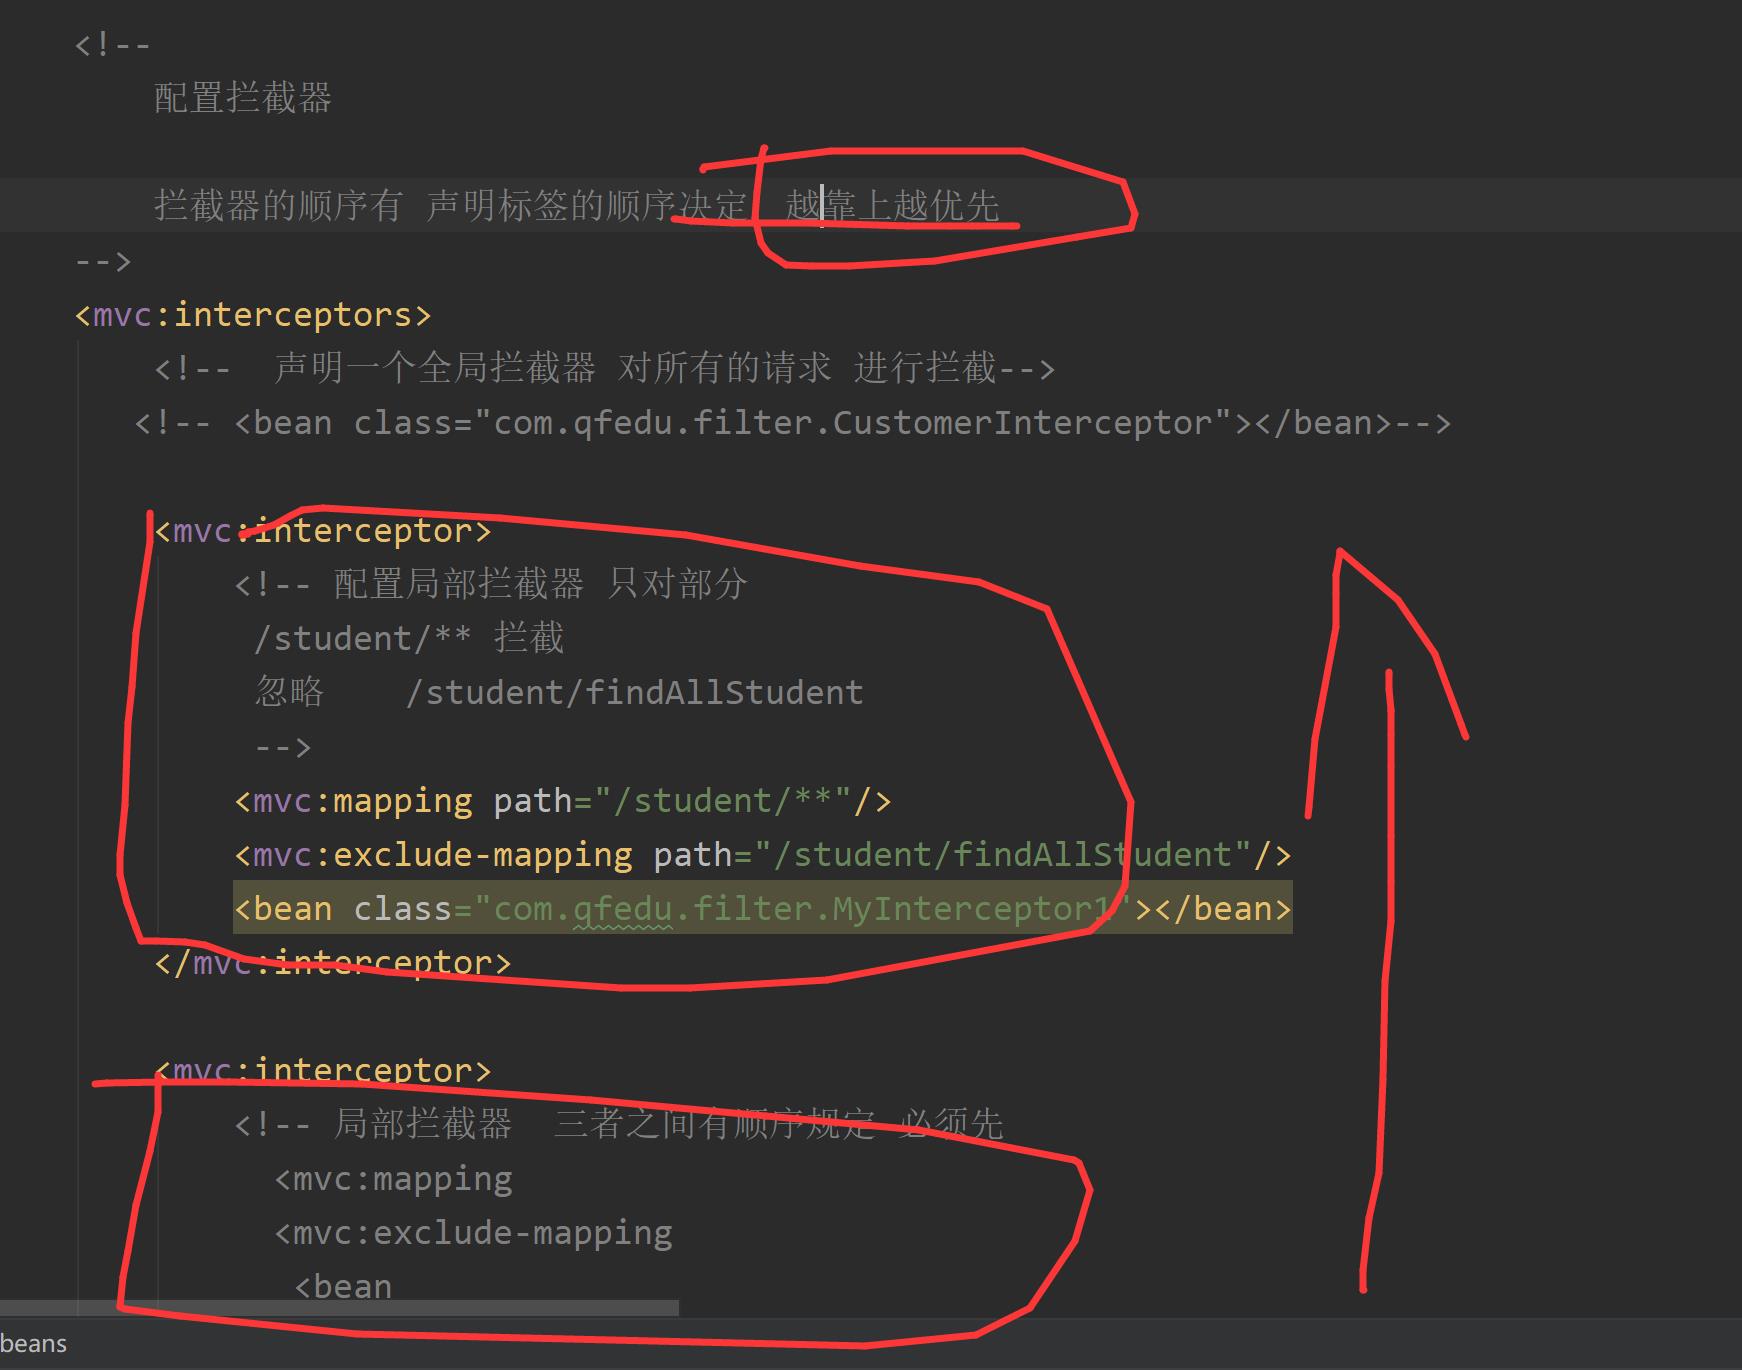Screen dimensions: 1742x1370
Task: Click the closing </mvc:interceptor> tag
Action: [x=333, y=962]
